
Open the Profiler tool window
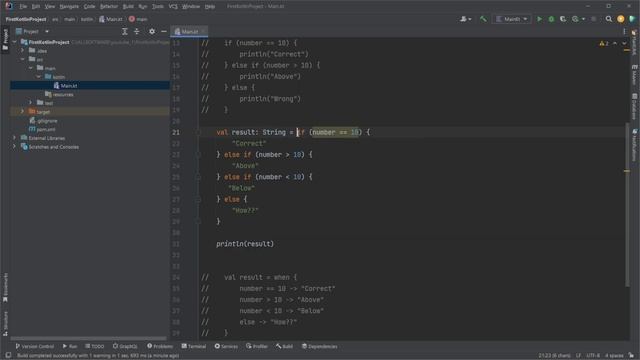click(257, 346)
